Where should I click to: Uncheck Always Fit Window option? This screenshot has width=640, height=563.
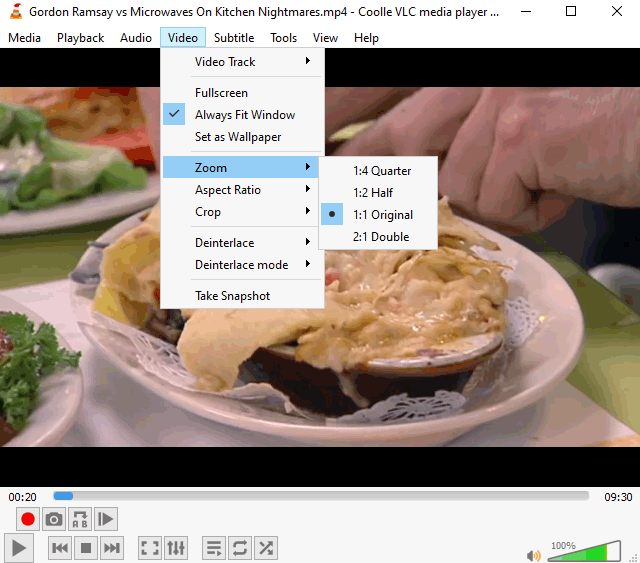click(244, 115)
